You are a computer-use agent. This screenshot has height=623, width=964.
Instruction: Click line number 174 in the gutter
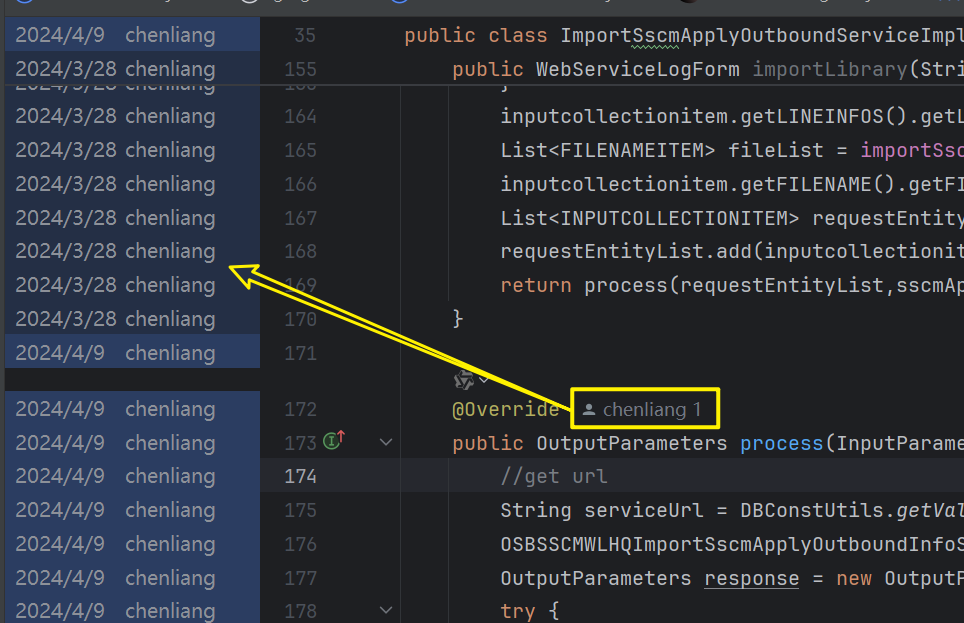[x=300, y=476]
